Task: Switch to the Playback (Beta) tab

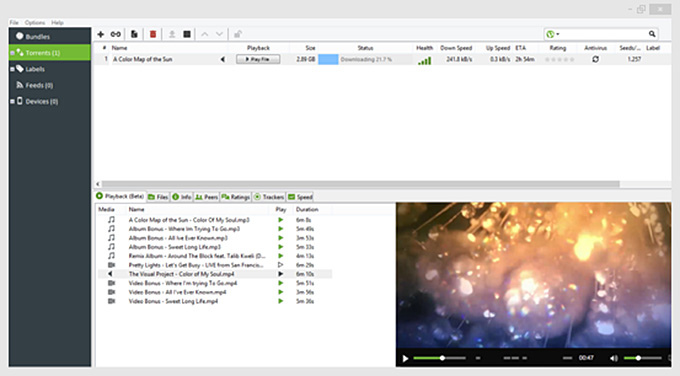Action: tap(120, 196)
